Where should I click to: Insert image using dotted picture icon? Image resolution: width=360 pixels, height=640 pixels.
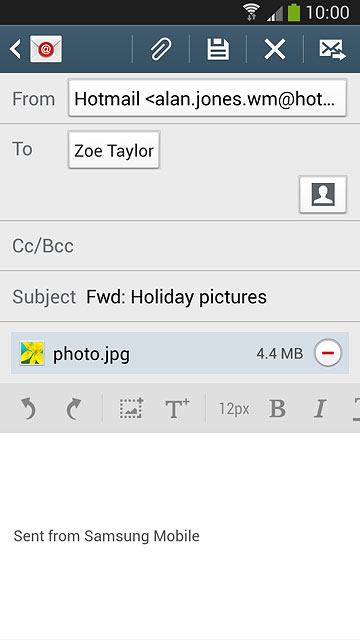pyautogui.click(x=131, y=408)
